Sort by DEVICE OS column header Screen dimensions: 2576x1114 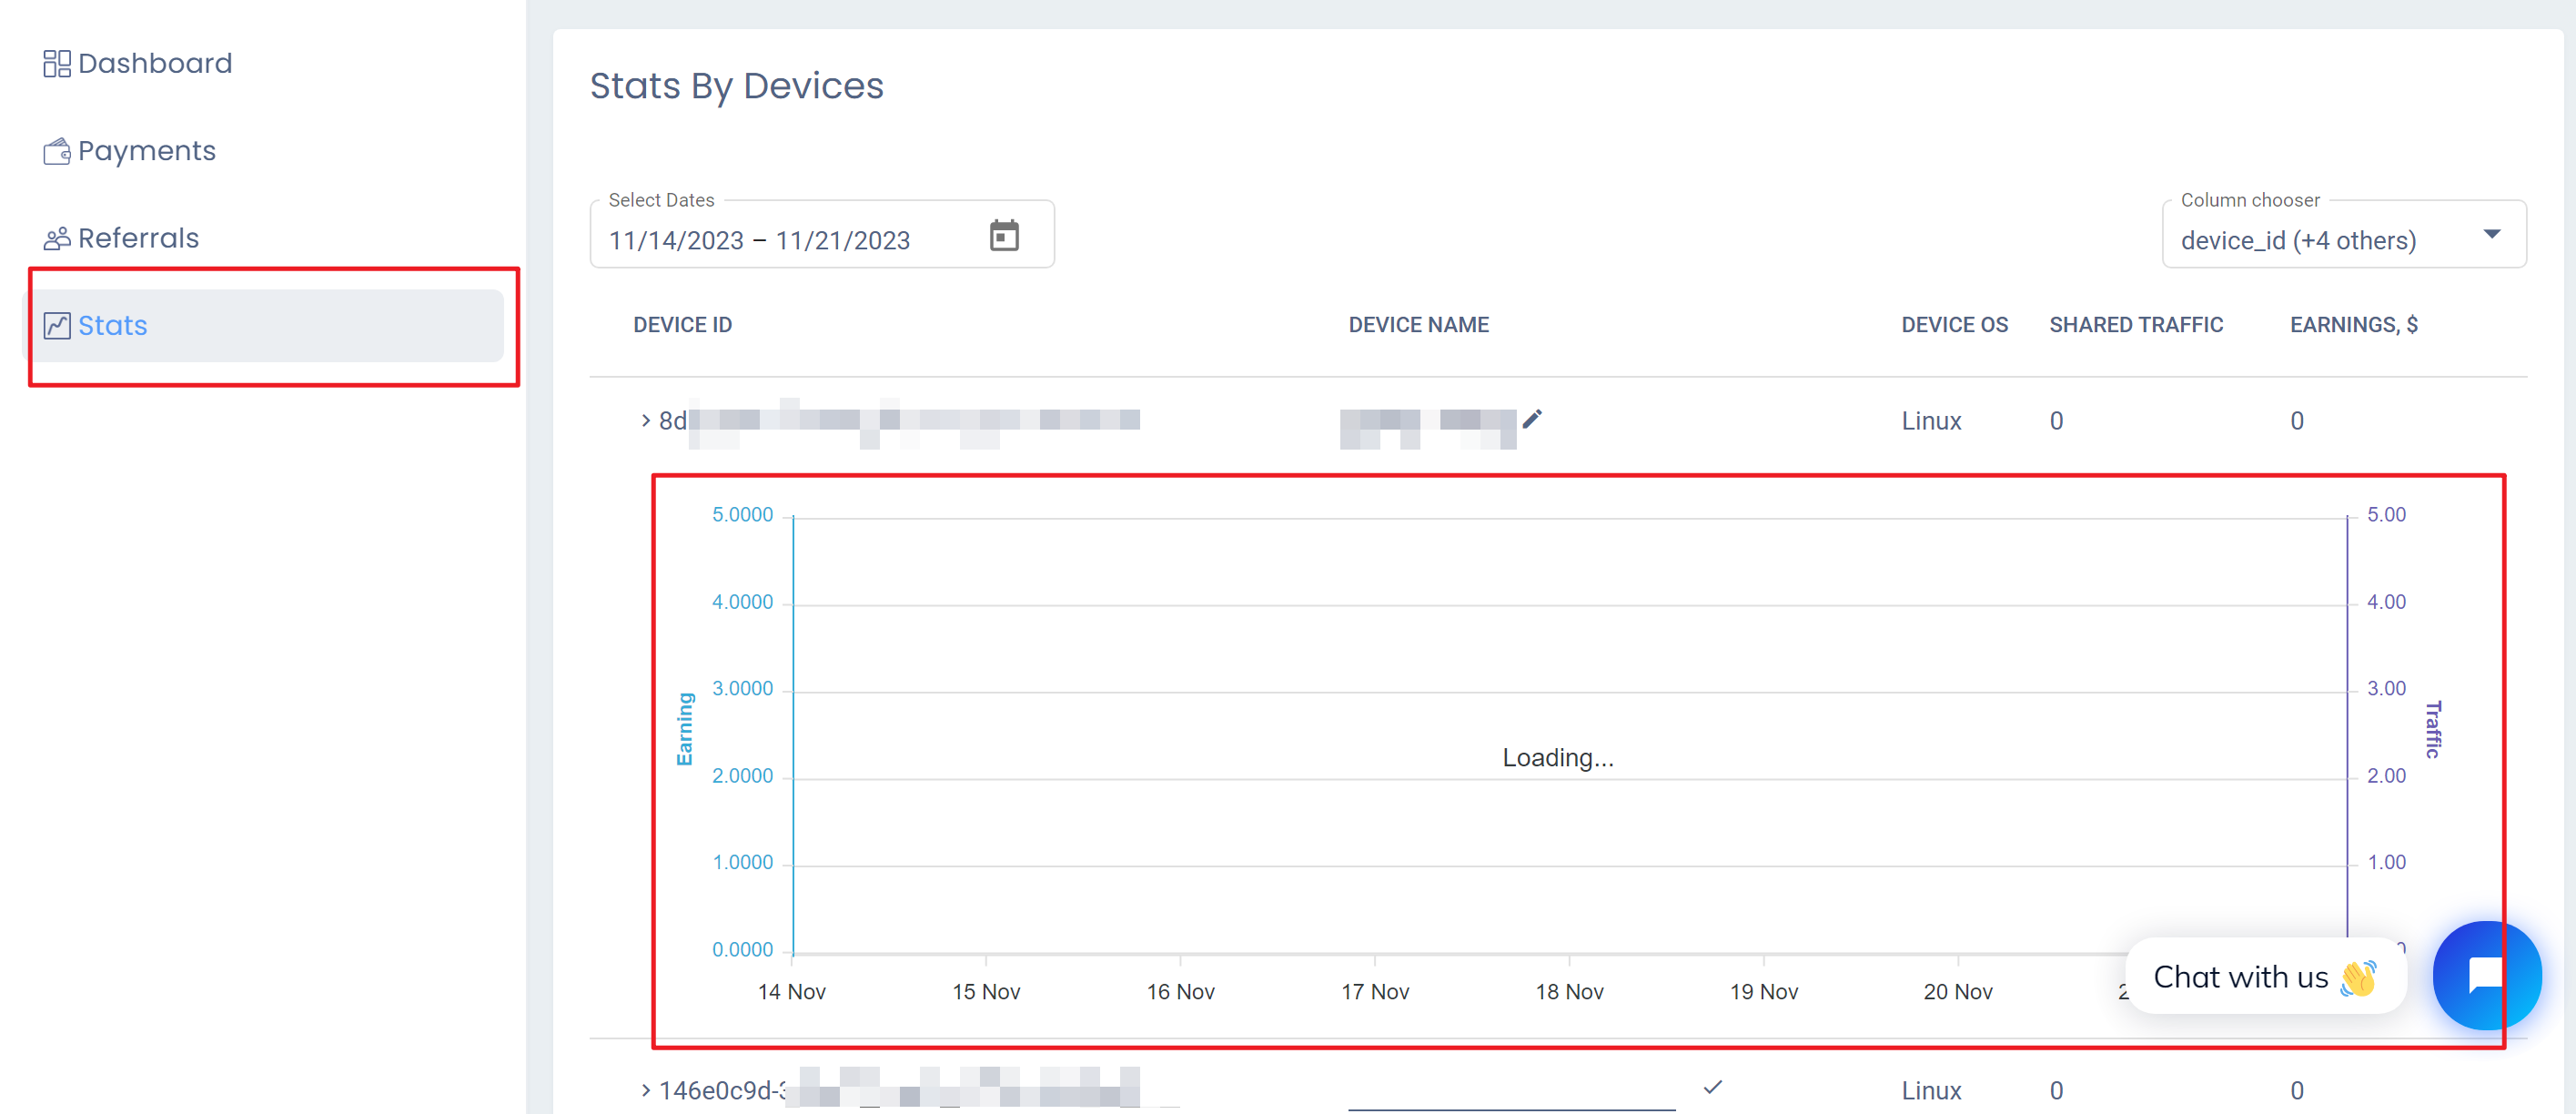pos(1954,325)
